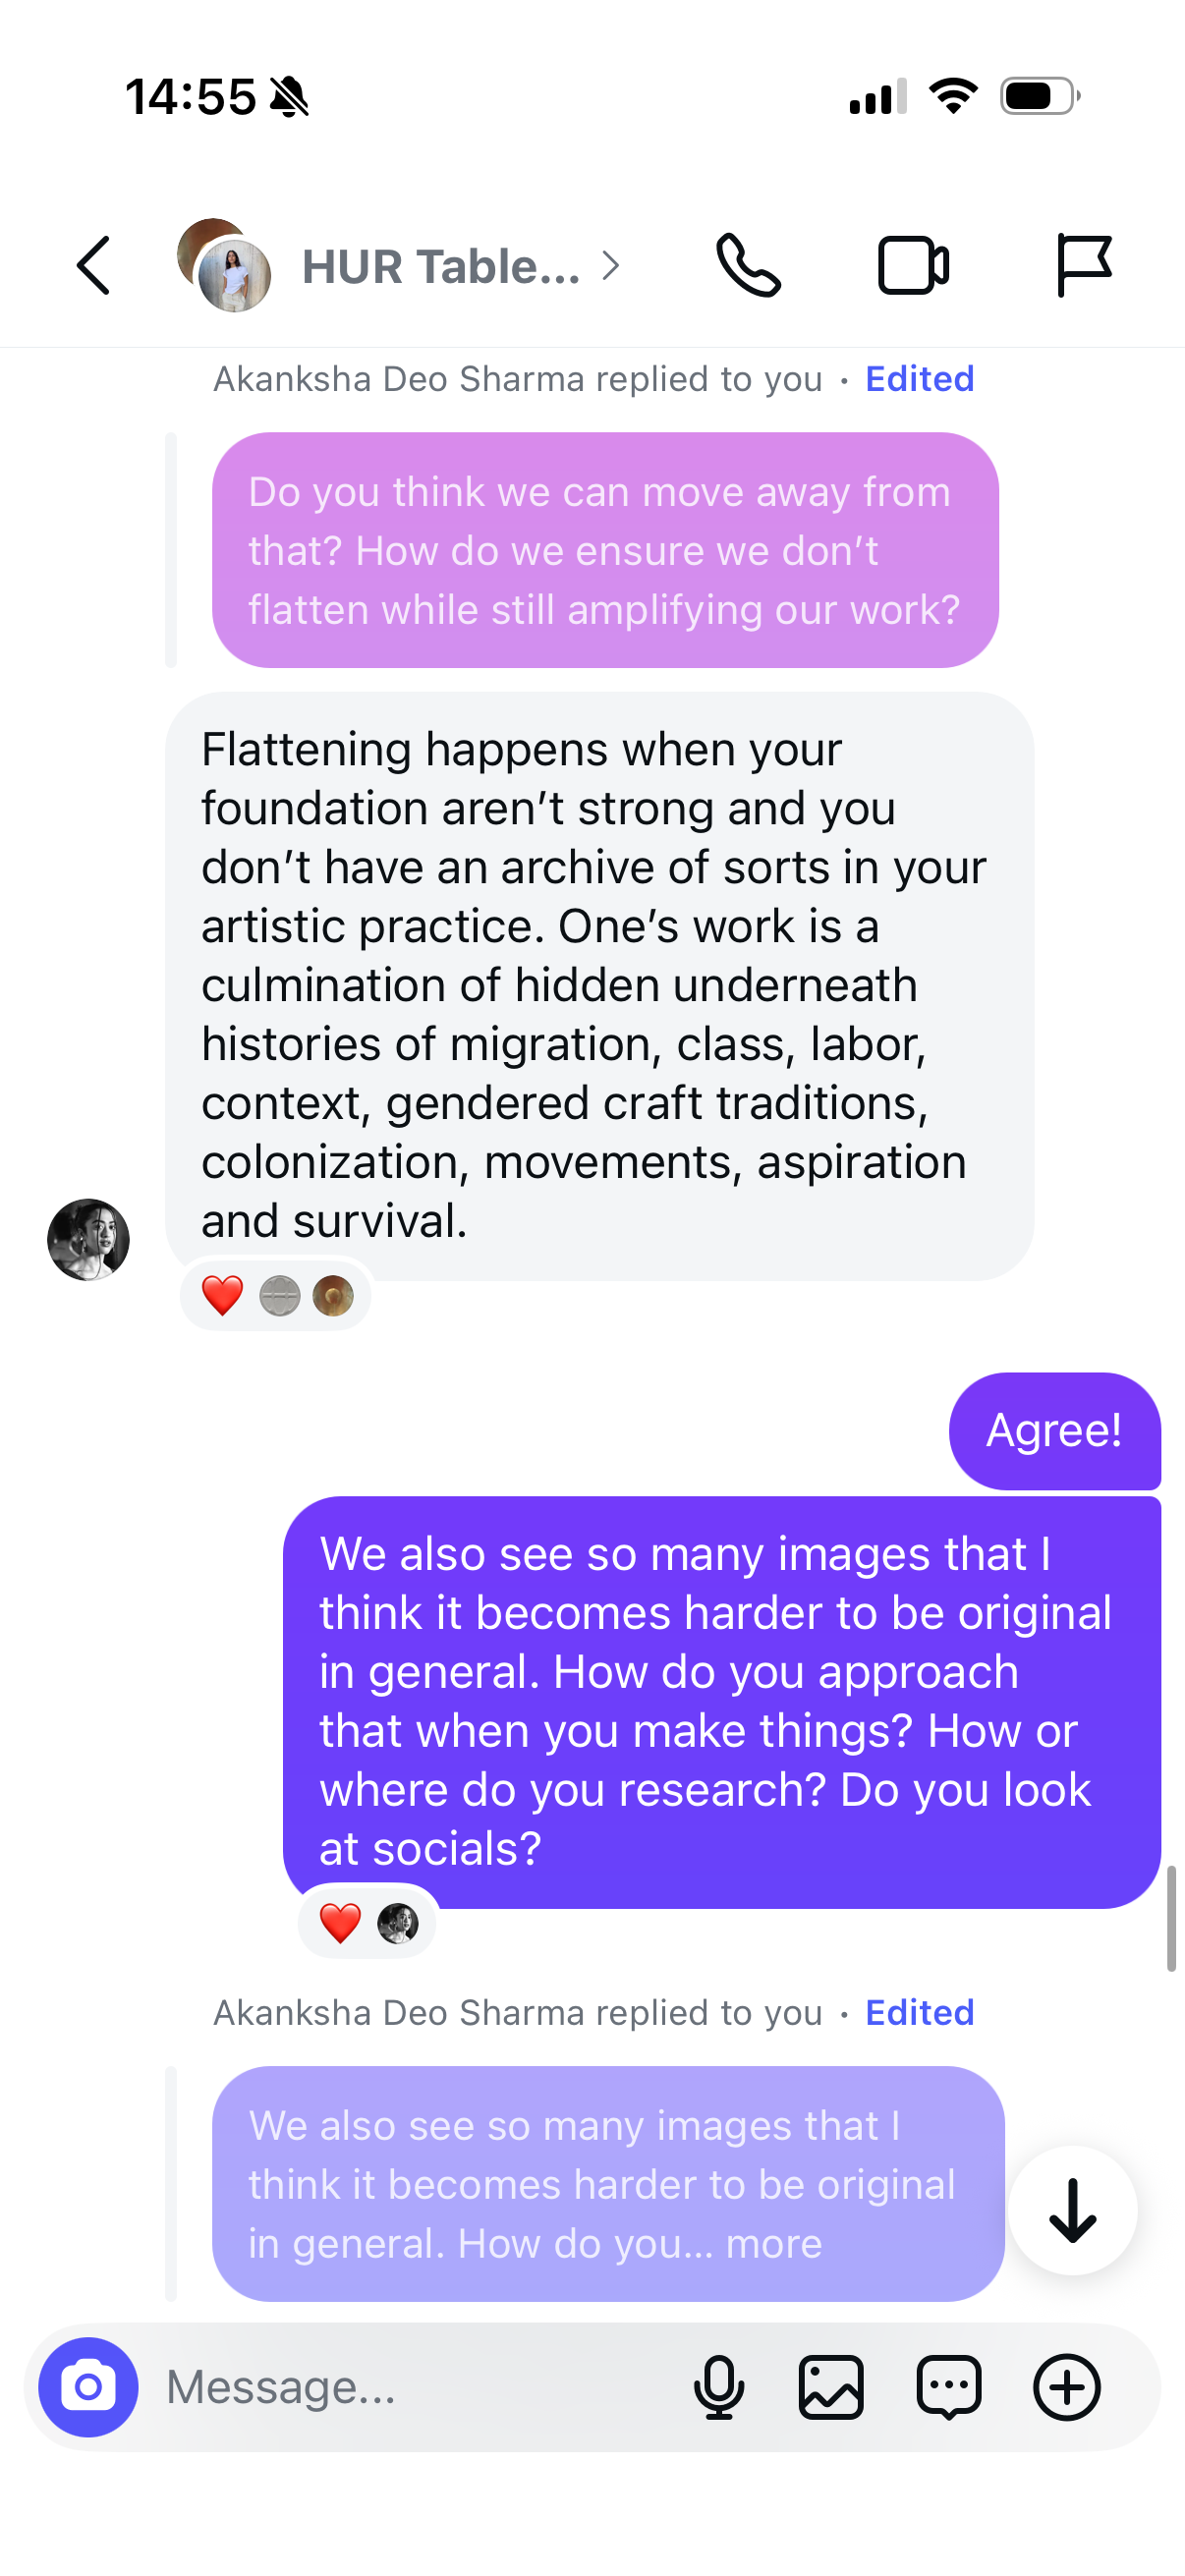Tap the flag icon in header
This screenshot has width=1185, height=2576.
[x=1083, y=266]
